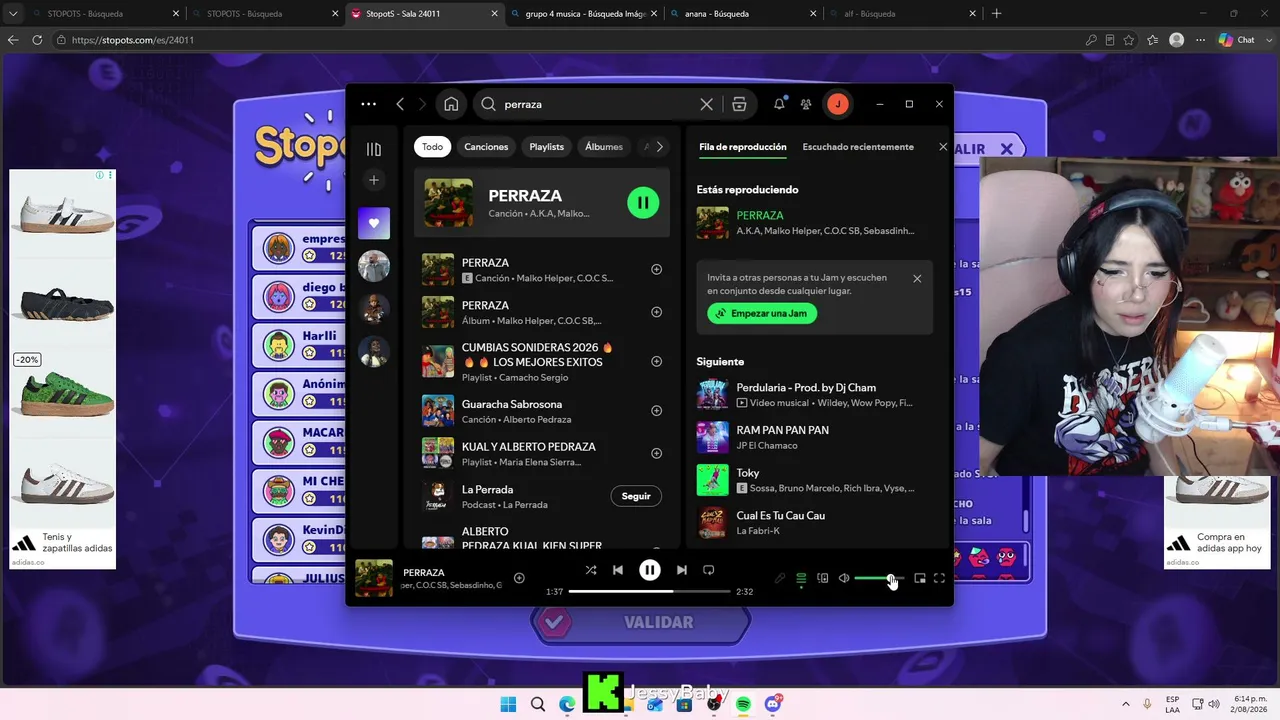
Task: Show more filter chips with right chevron
Action: click(659, 147)
